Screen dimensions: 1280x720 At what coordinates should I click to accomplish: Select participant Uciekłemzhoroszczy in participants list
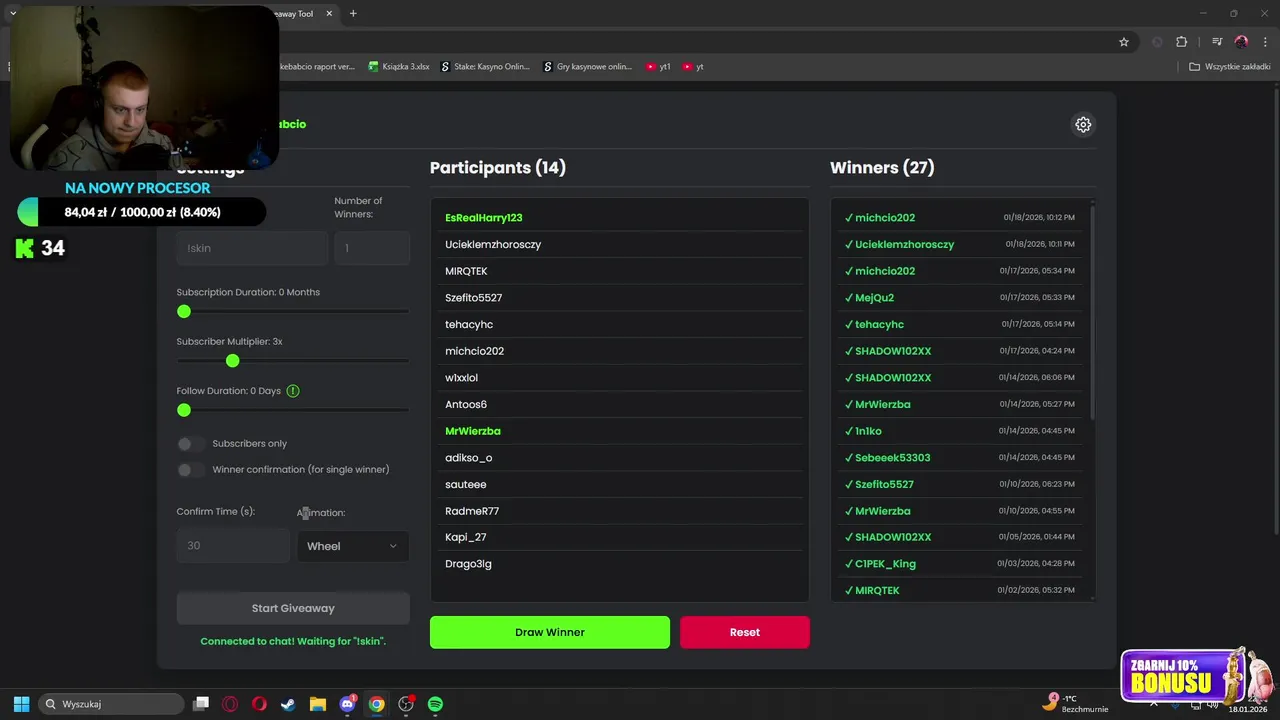(x=619, y=244)
